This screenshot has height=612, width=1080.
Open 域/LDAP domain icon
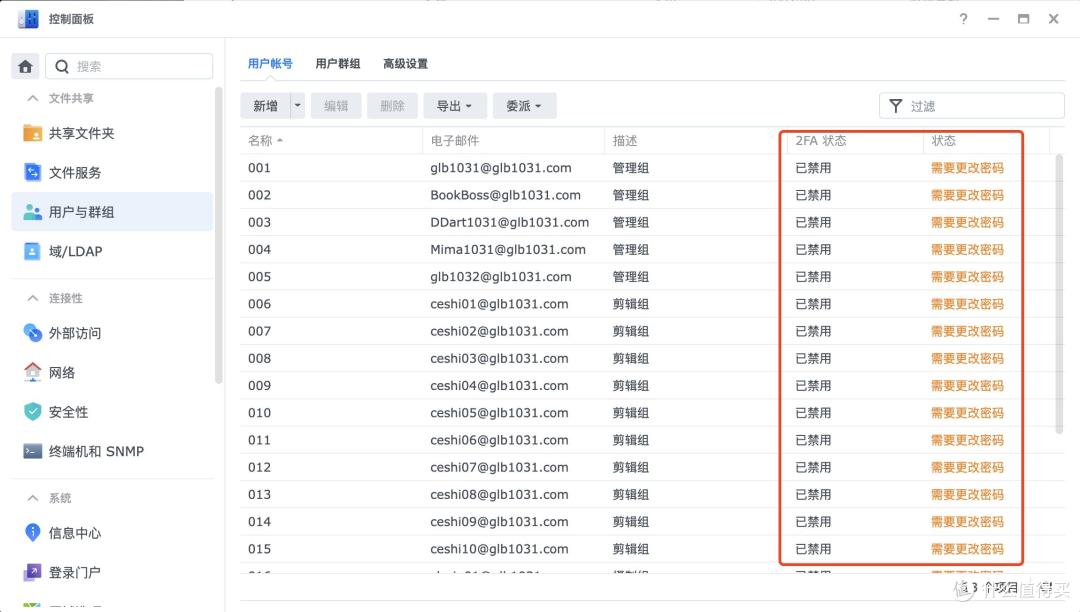(32, 251)
